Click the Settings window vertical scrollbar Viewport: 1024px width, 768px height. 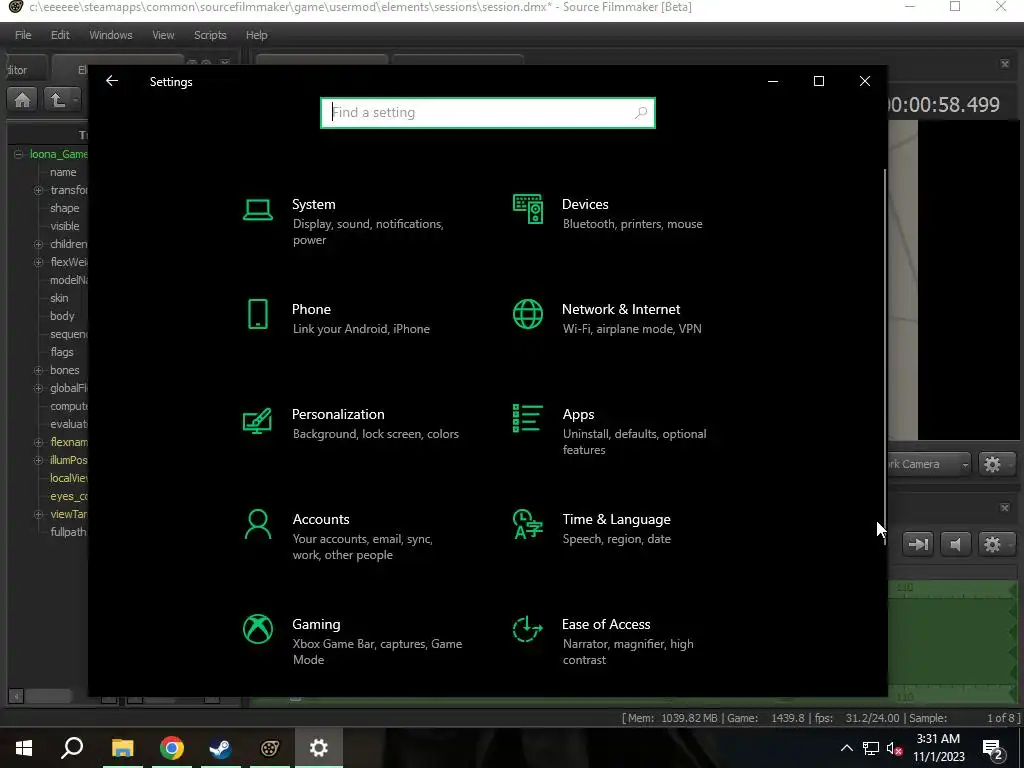(x=885, y=356)
